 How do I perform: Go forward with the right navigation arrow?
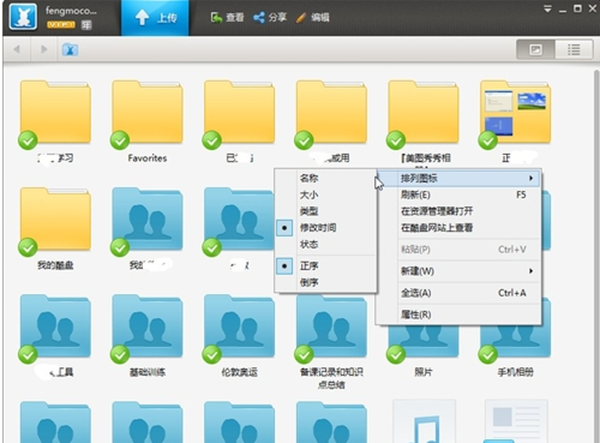pos(44,49)
